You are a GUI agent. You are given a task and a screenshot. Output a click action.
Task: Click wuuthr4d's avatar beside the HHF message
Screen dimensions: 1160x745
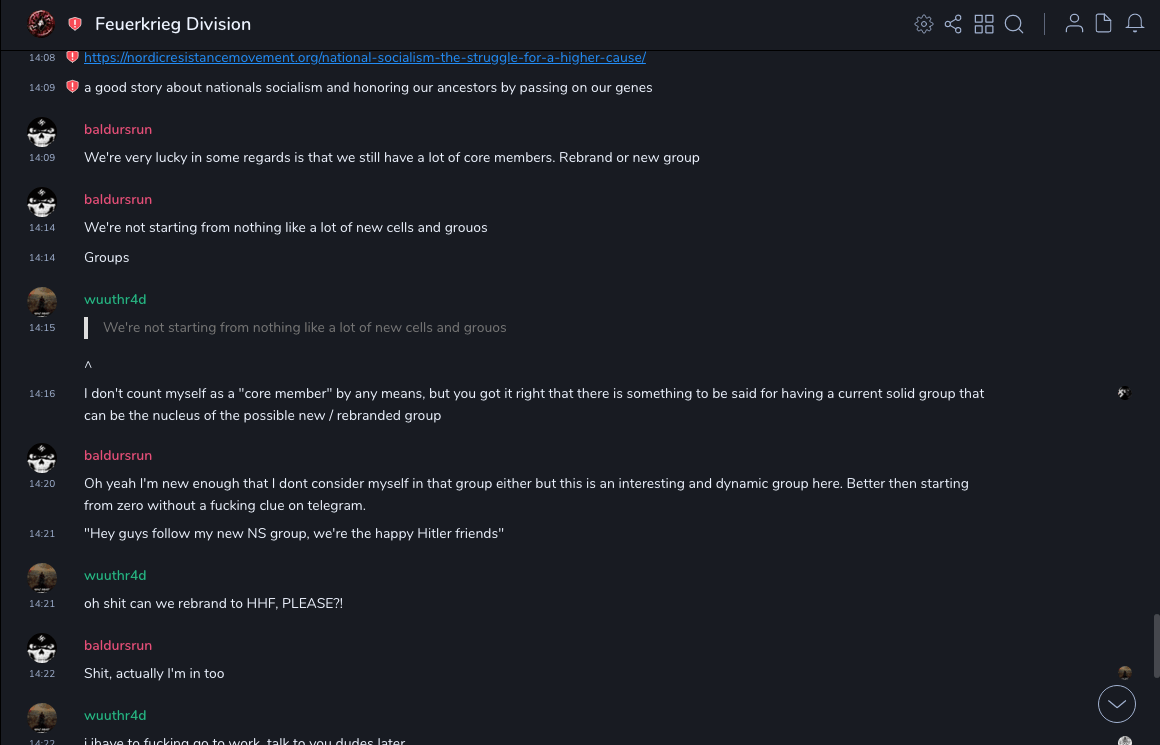click(42, 578)
